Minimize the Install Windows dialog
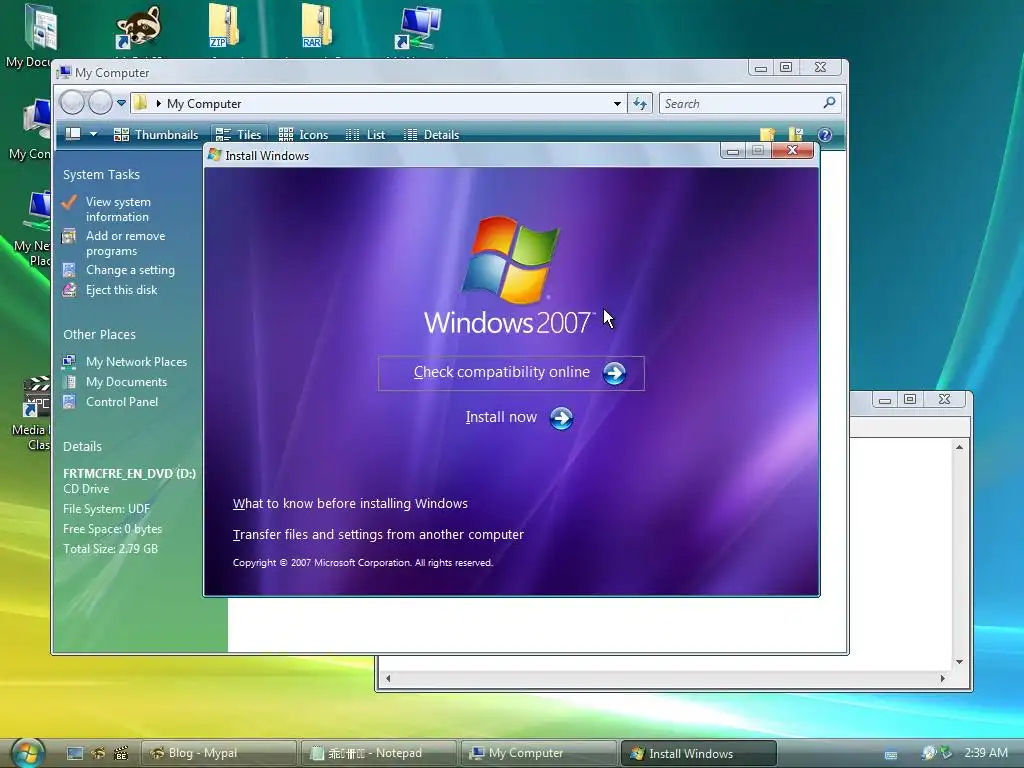 [733, 151]
